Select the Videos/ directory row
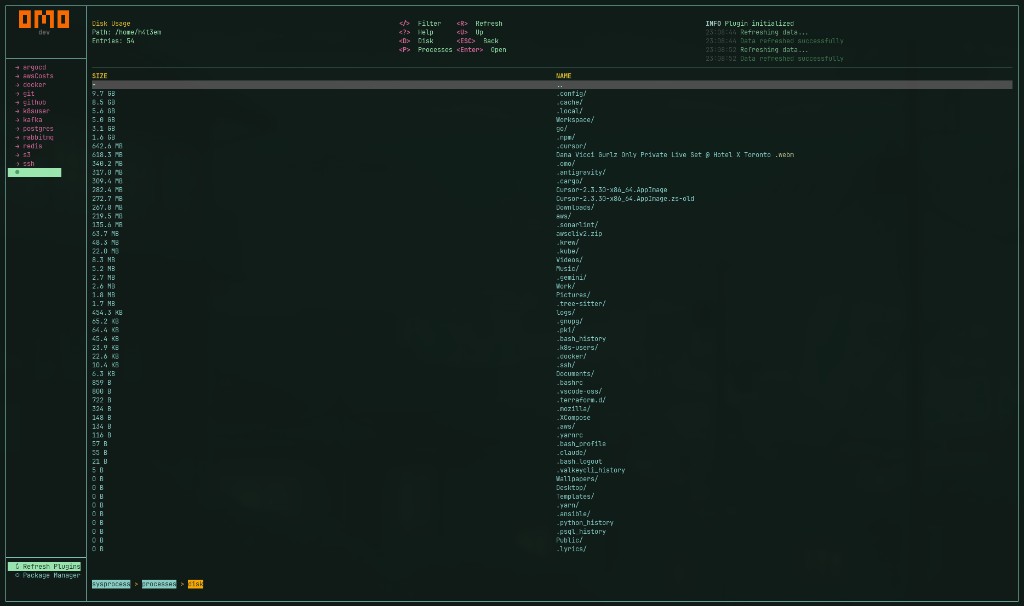This screenshot has width=1024, height=606. click(x=552, y=260)
